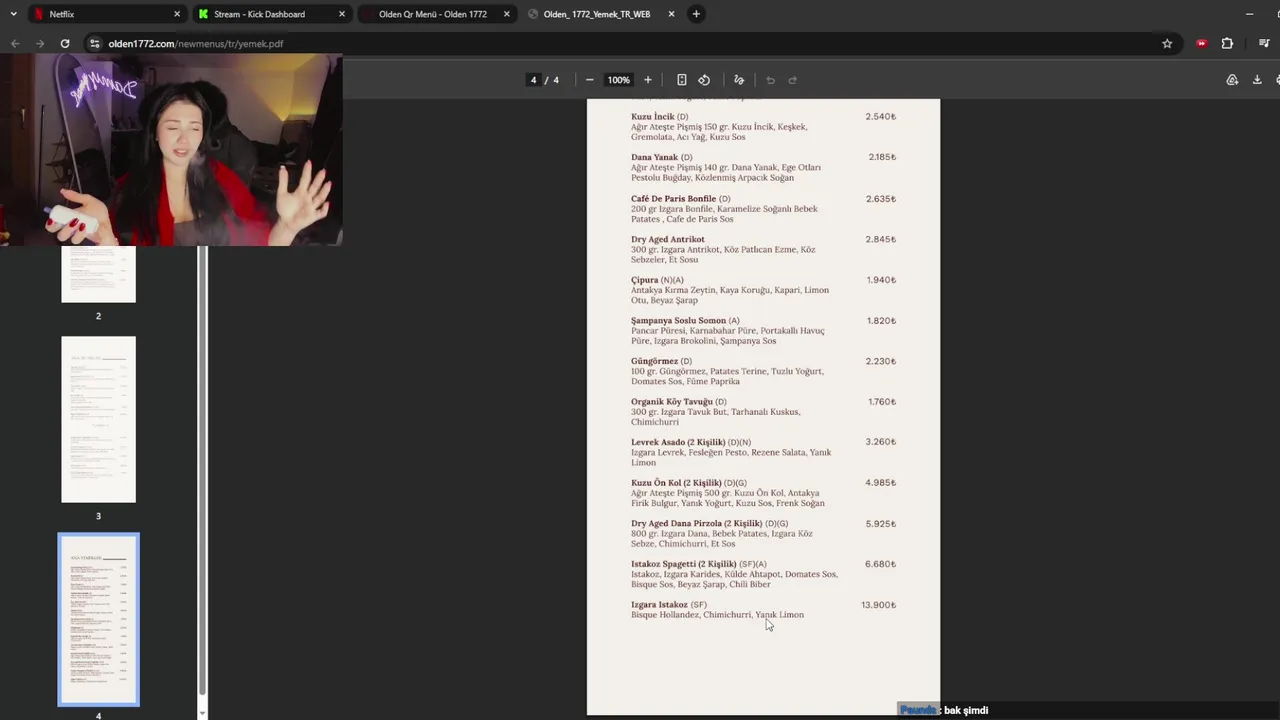This screenshot has height=720, width=1280.
Task: Click Şampanya Soslu Somon dish name
Action: tap(679, 320)
